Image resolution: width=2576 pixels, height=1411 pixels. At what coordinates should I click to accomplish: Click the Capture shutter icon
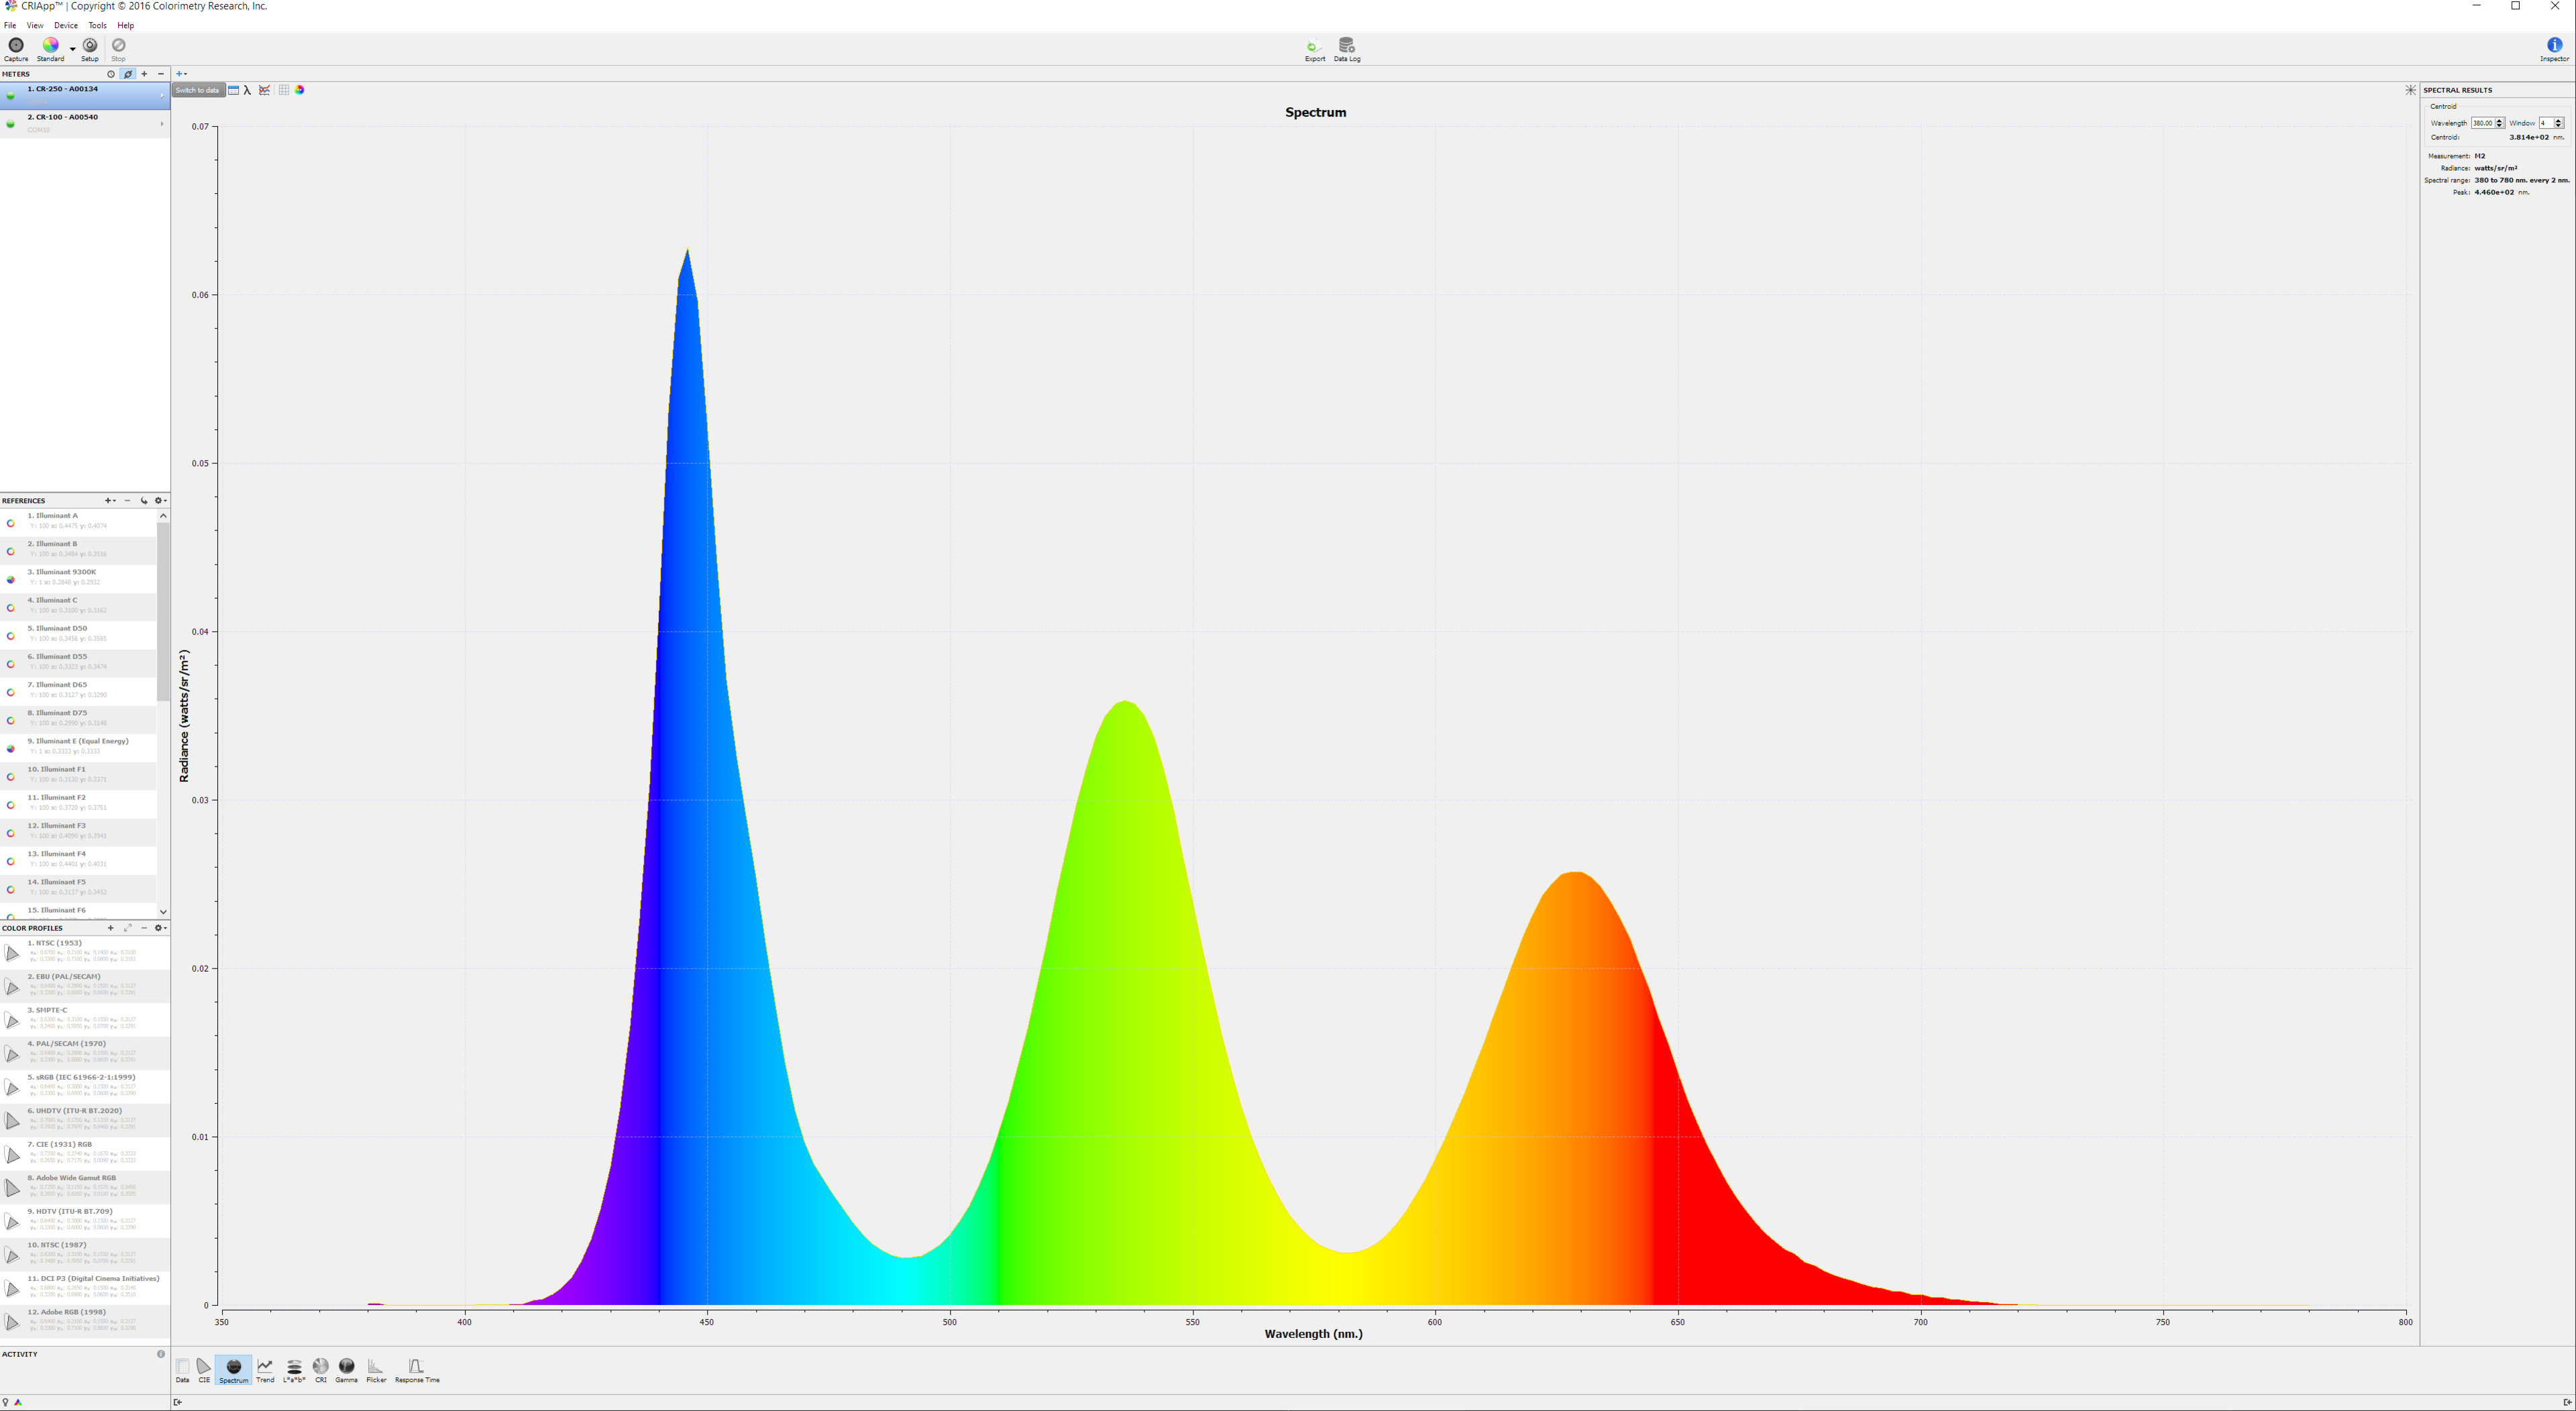(16, 46)
